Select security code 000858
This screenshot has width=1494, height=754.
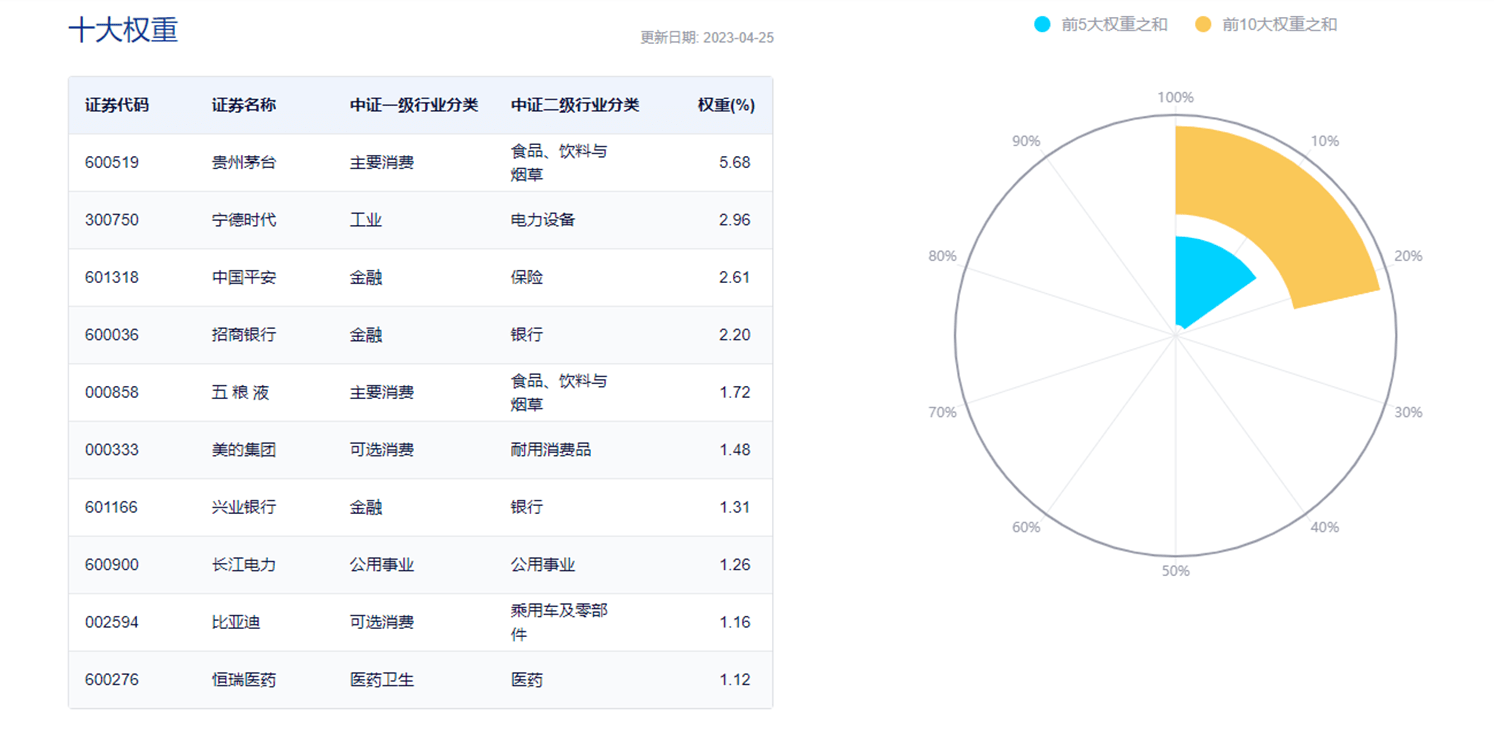pos(112,392)
